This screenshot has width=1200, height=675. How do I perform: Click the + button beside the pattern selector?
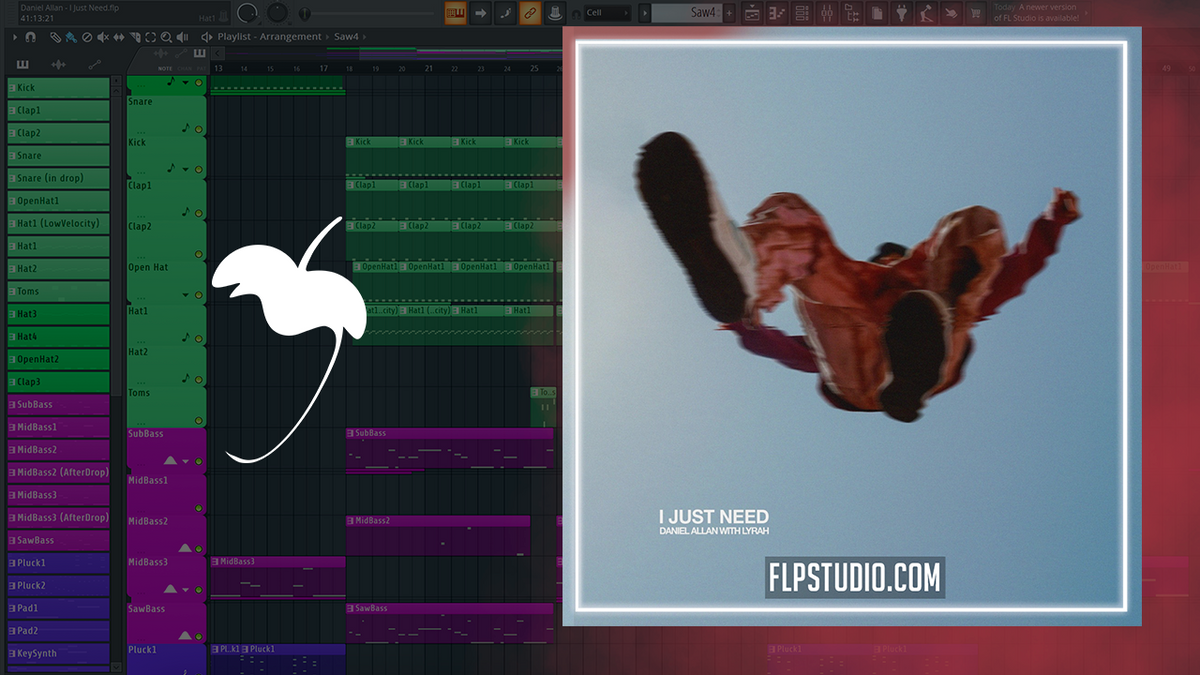(729, 13)
